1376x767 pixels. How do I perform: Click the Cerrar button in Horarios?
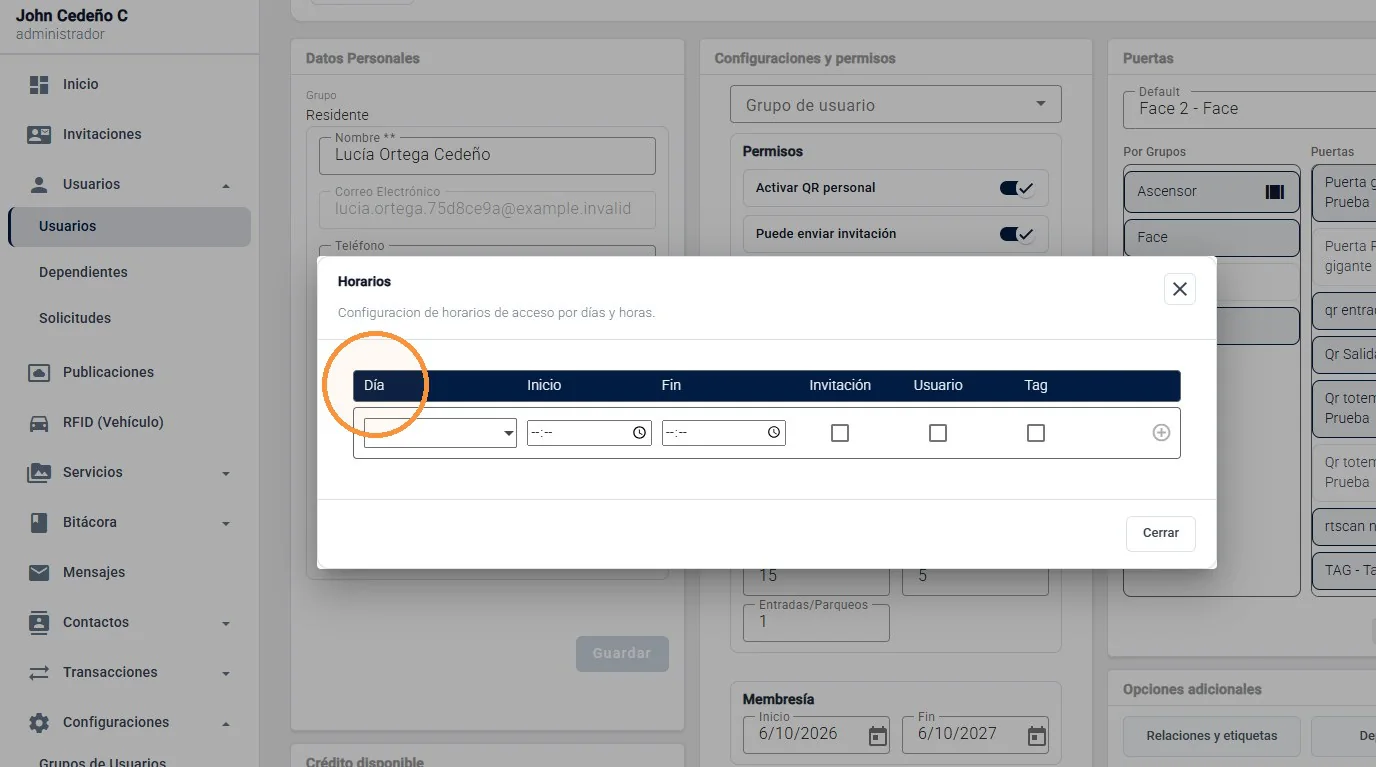pyautogui.click(x=1160, y=533)
